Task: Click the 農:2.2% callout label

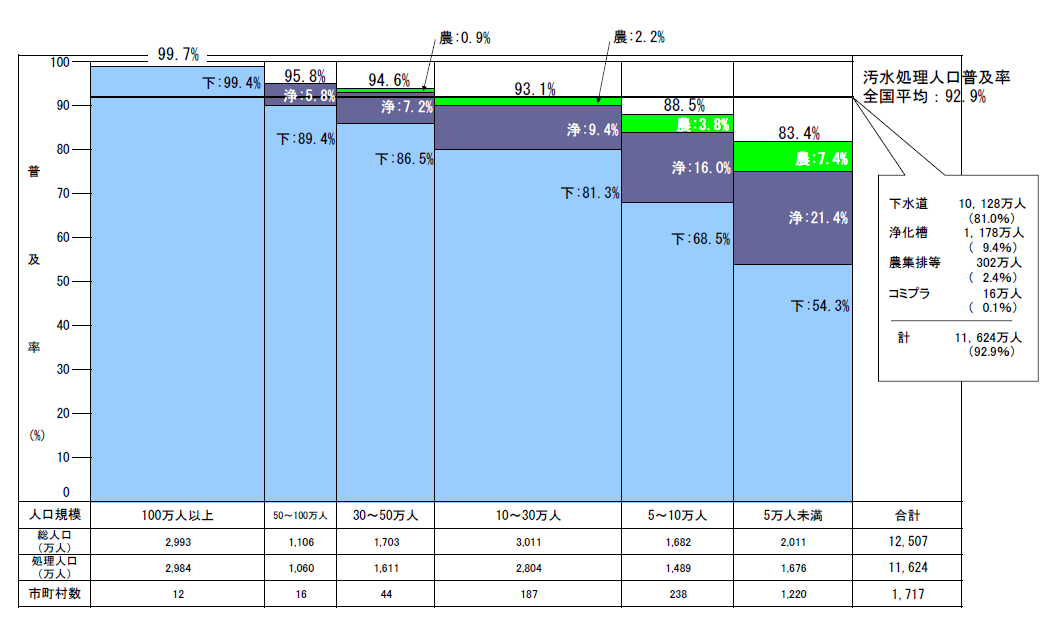Action: [640, 38]
